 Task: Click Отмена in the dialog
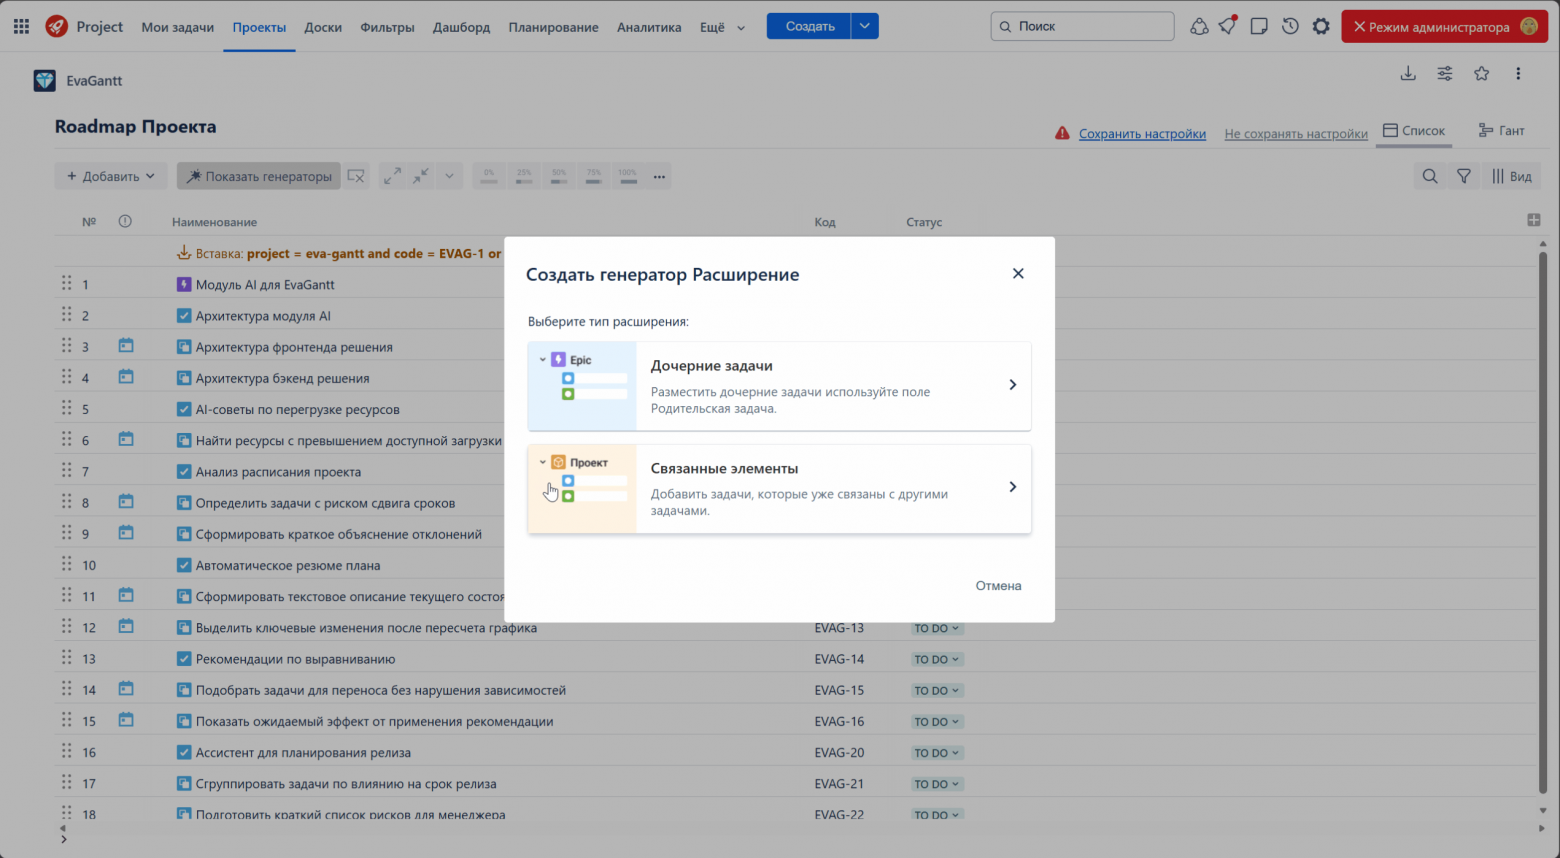point(998,586)
